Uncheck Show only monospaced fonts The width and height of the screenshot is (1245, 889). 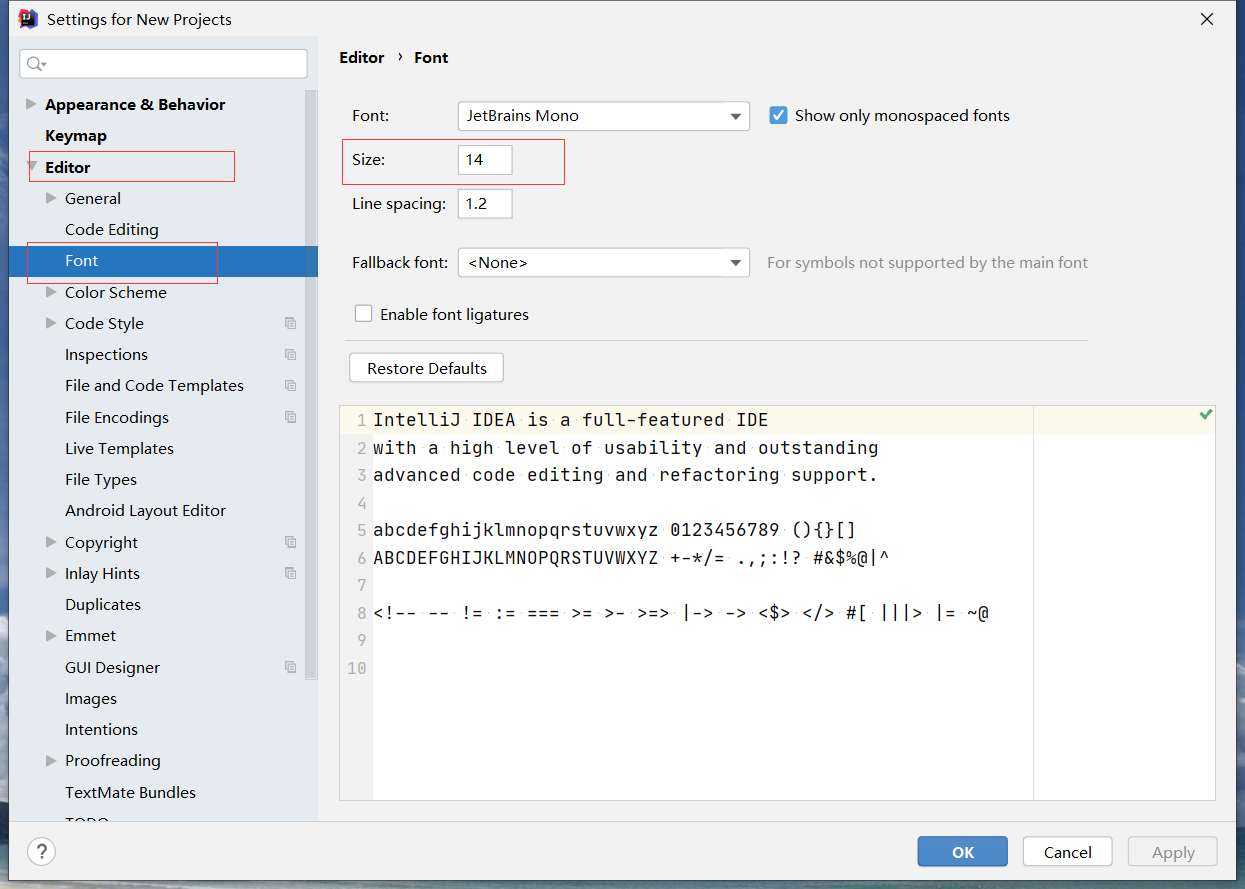[779, 115]
